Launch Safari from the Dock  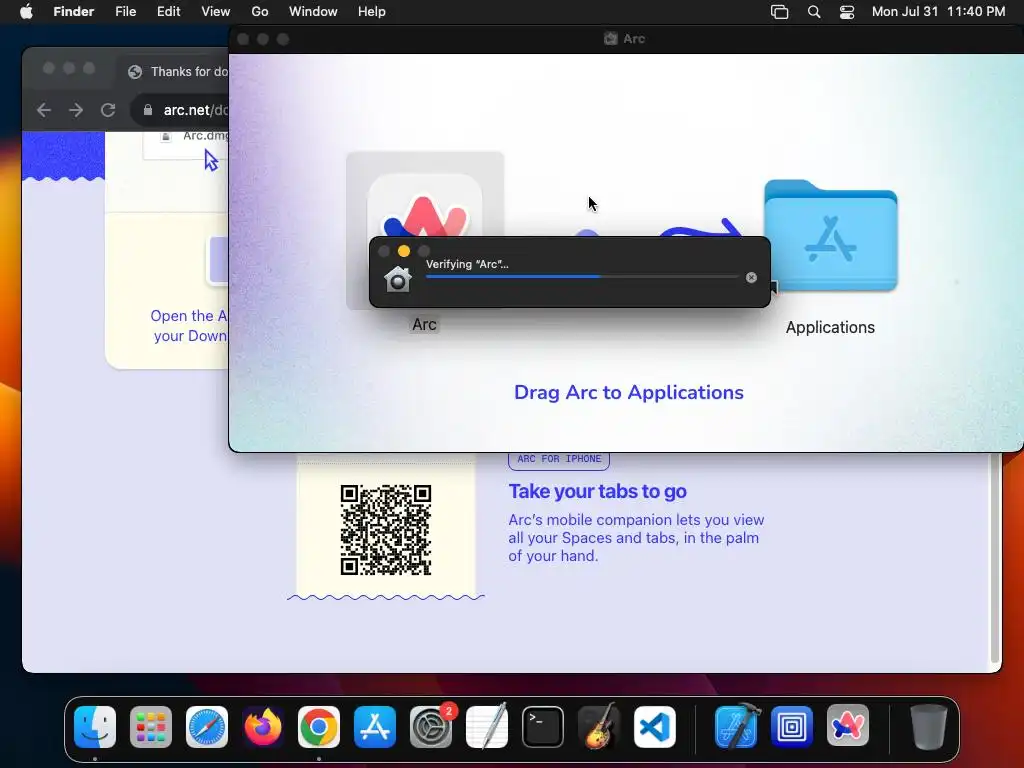point(207,726)
